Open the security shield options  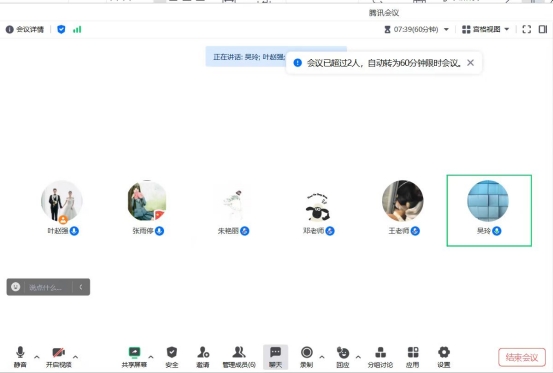coord(172,357)
